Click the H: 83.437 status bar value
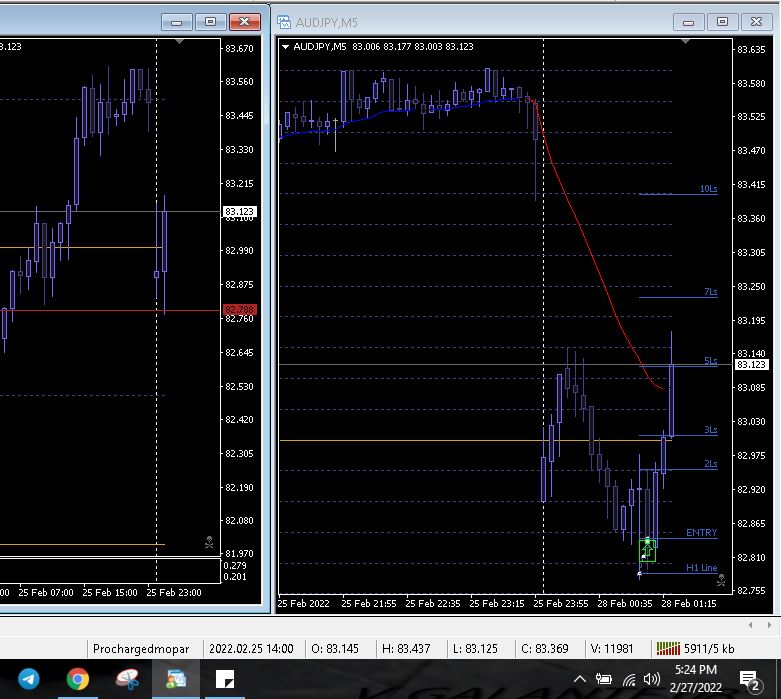The height and width of the screenshot is (699, 781). click(406, 649)
